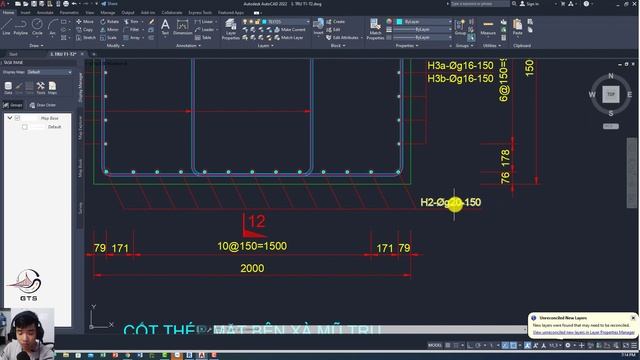Select the Dimension tool

(x=182, y=27)
